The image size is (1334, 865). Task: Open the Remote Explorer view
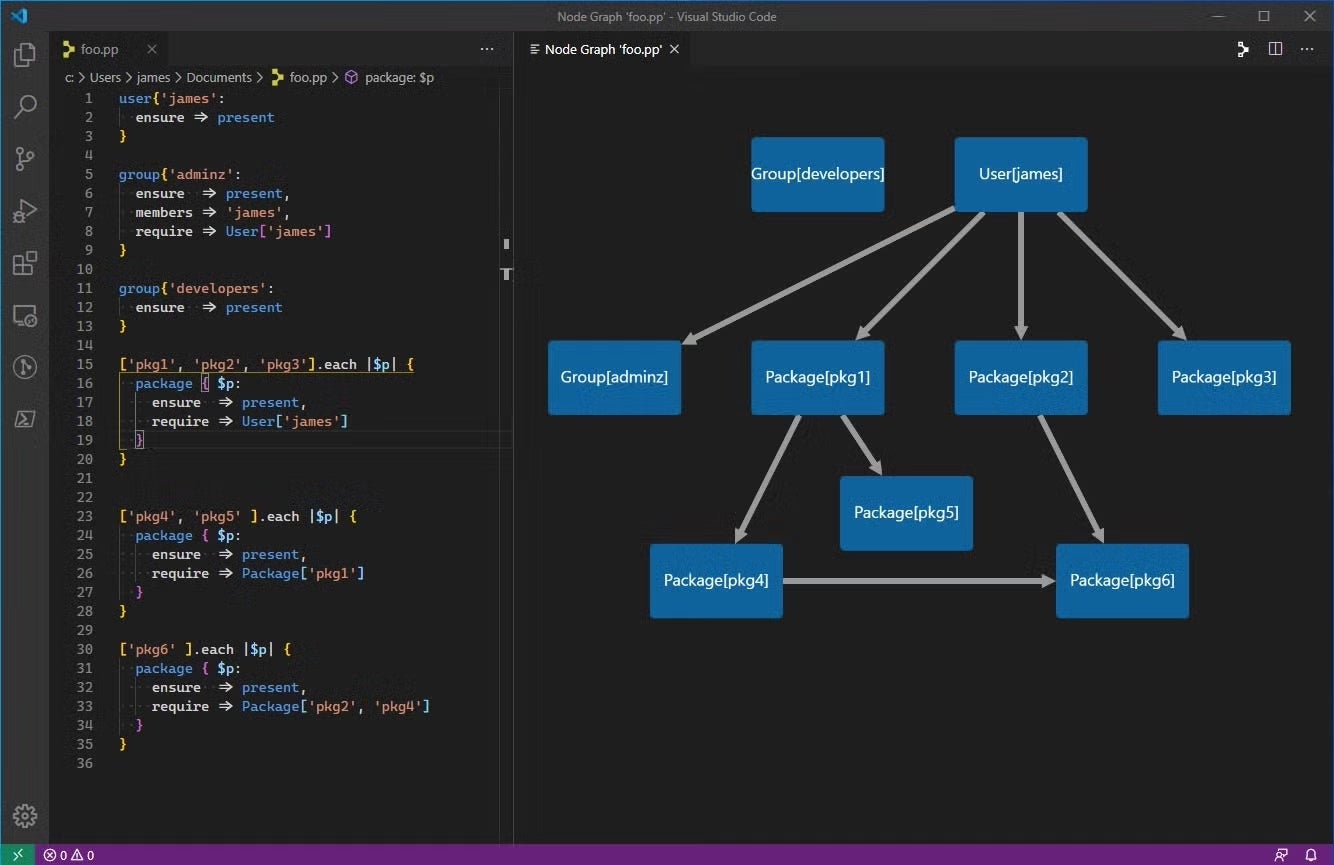[x=25, y=316]
